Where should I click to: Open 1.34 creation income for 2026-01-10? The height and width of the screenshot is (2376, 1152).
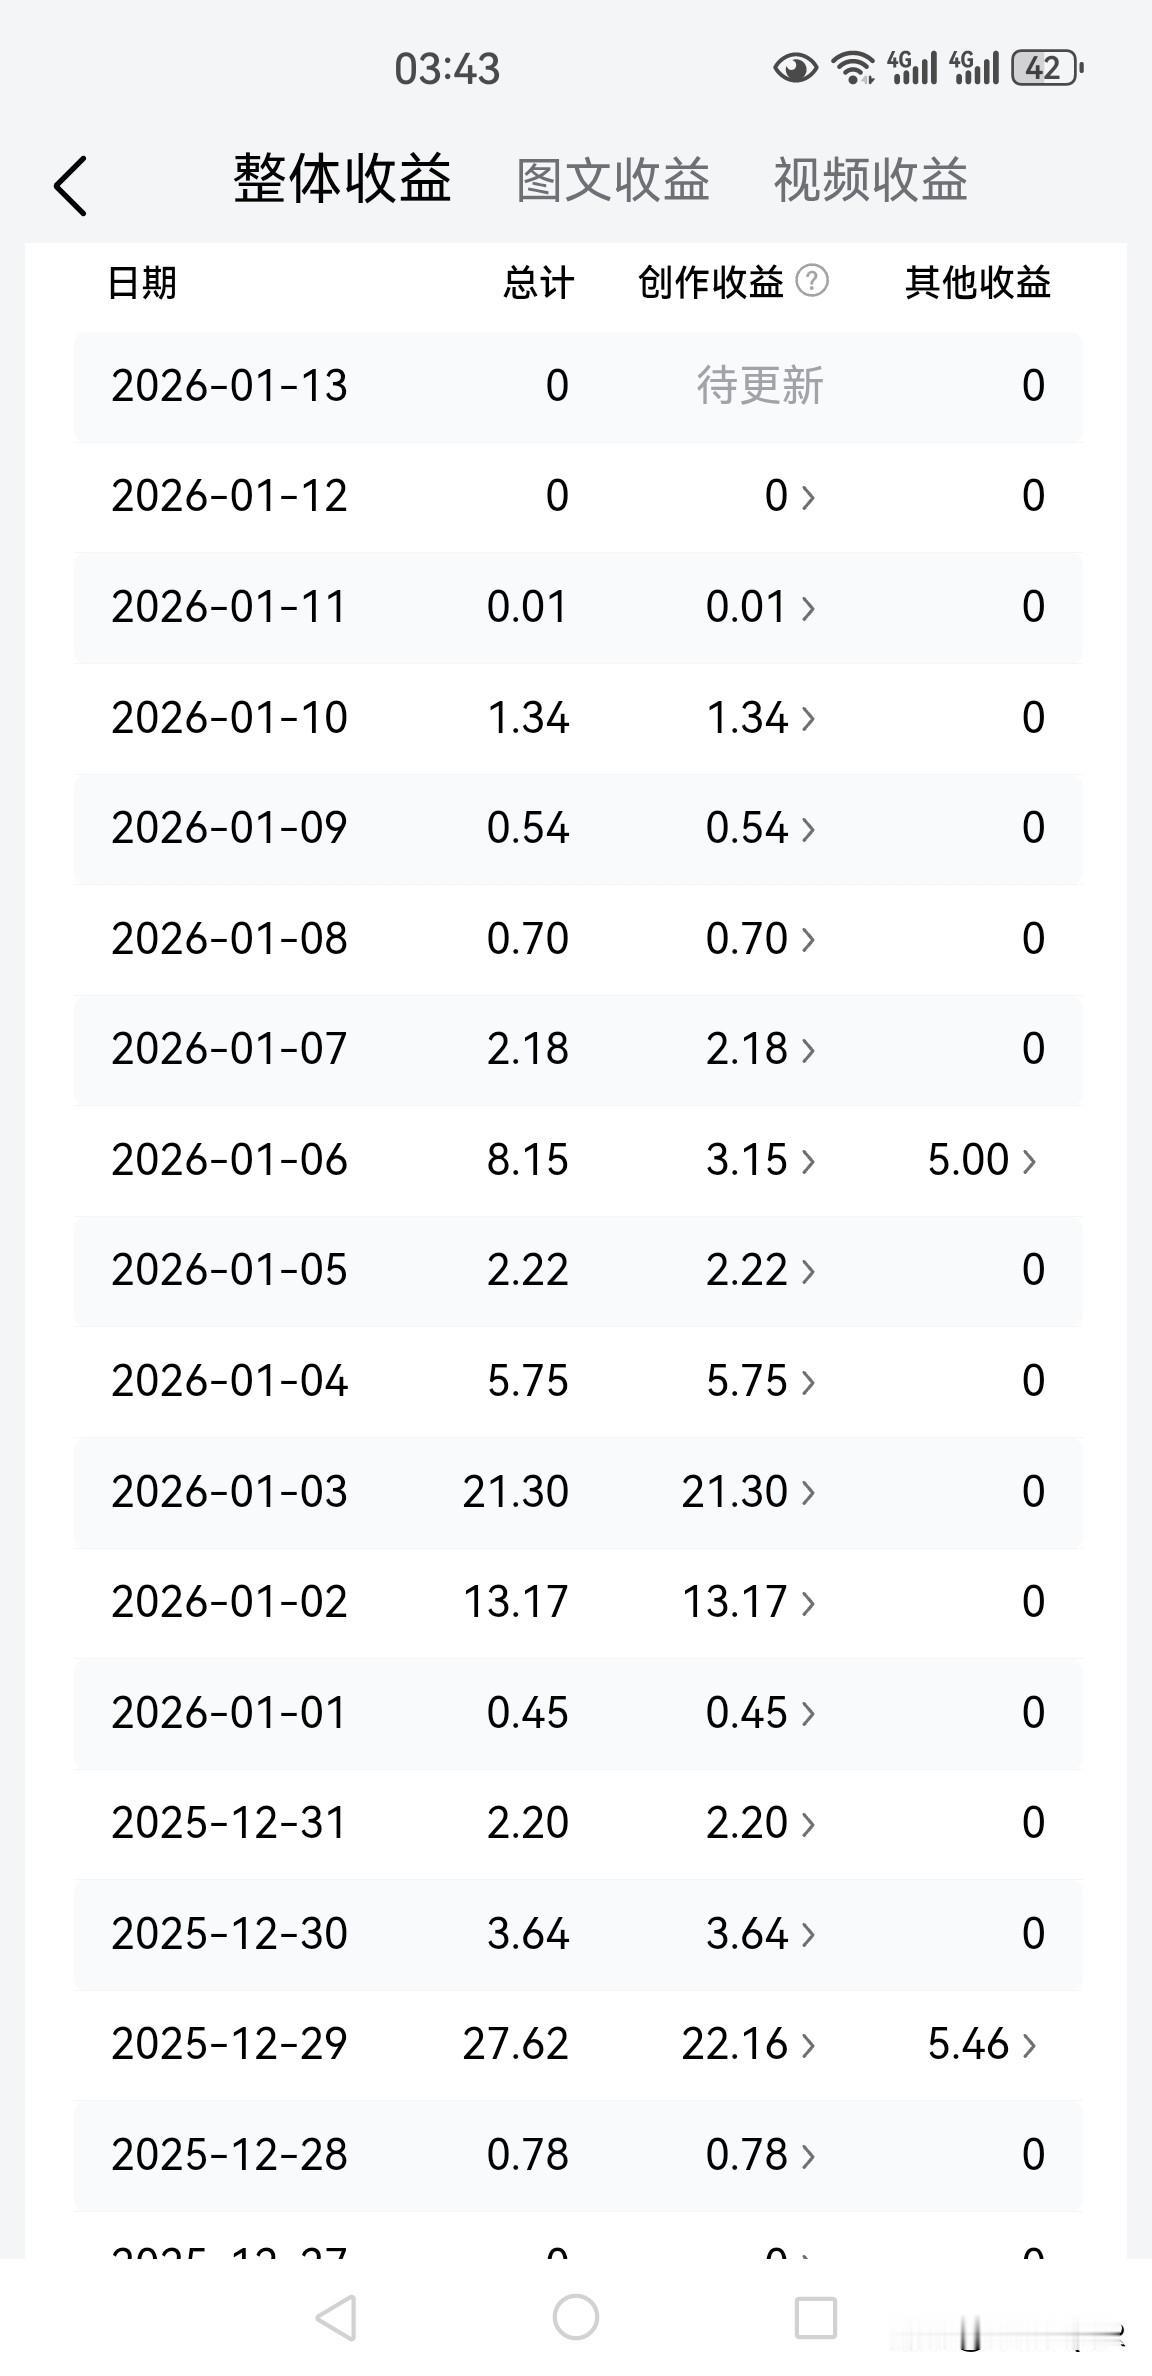(x=761, y=718)
